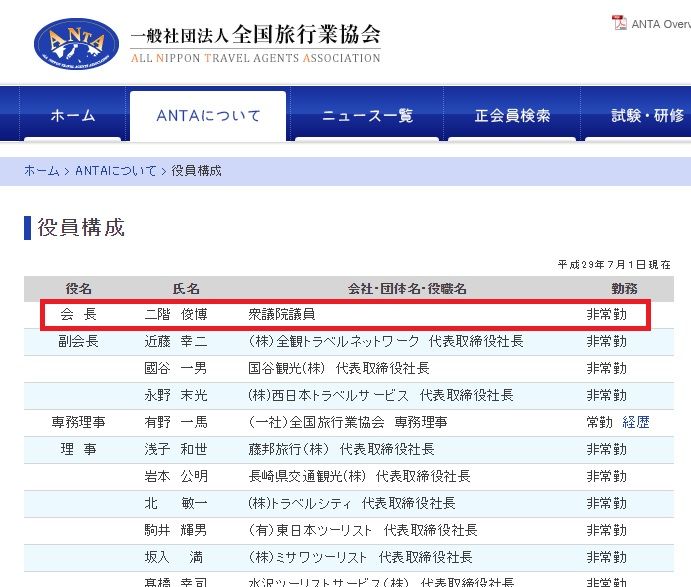The width and height of the screenshot is (691, 587).
Task: Select the name 國谷 一男
Action: pyautogui.click(x=176, y=368)
